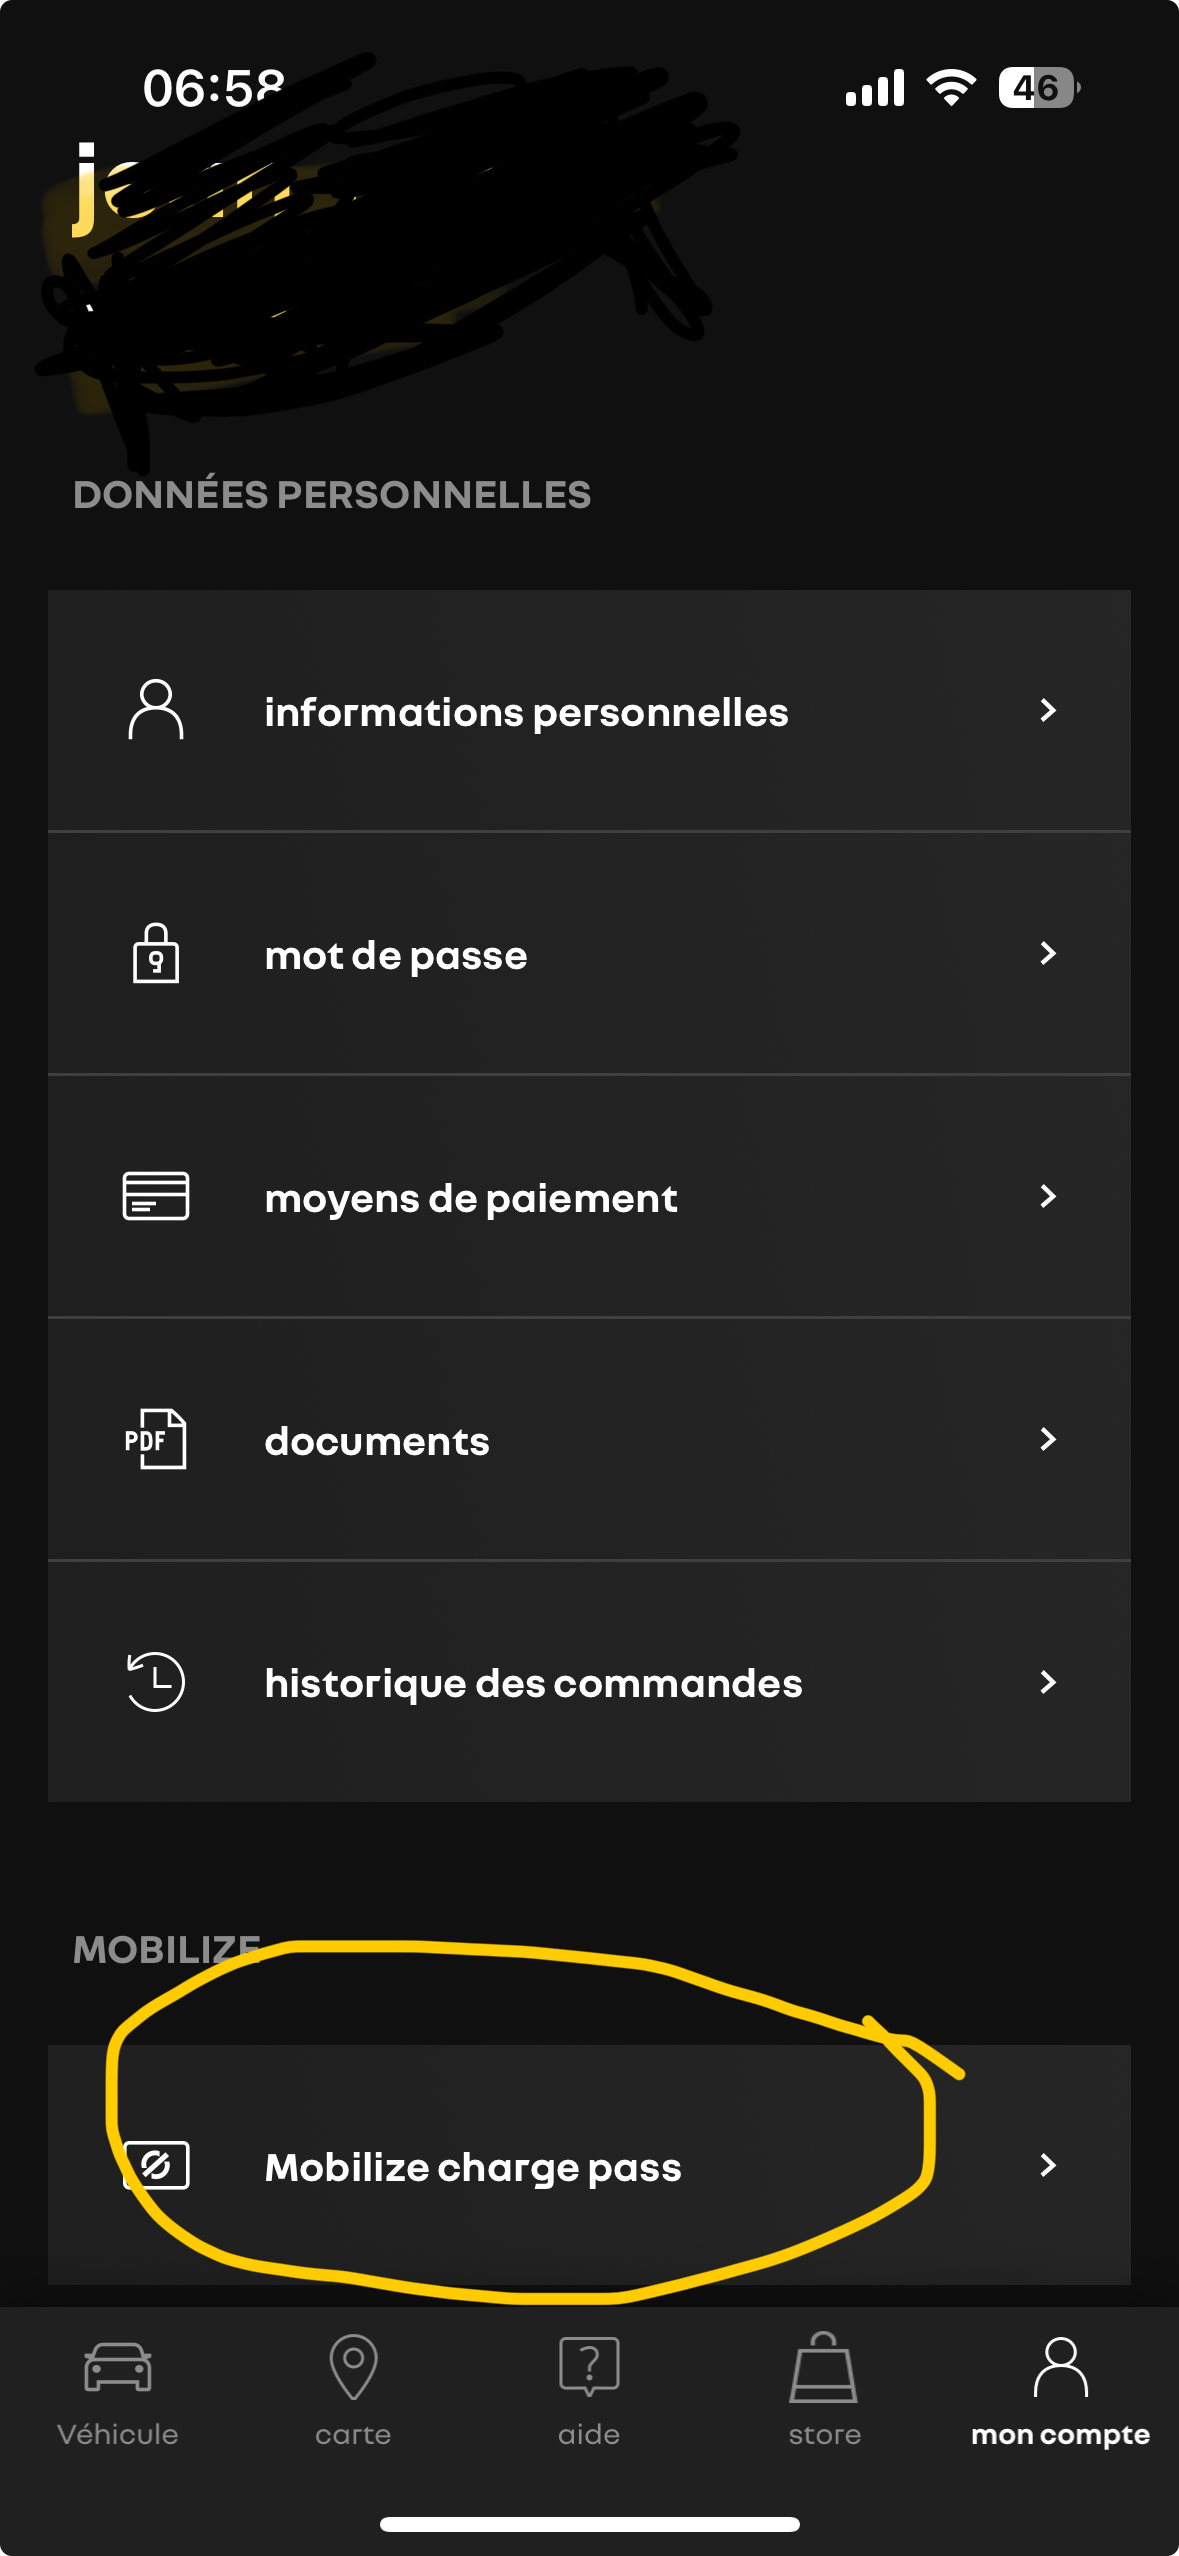1179x2556 pixels.
Task: Open the carte tab with map pin
Action: [x=353, y=2390]
